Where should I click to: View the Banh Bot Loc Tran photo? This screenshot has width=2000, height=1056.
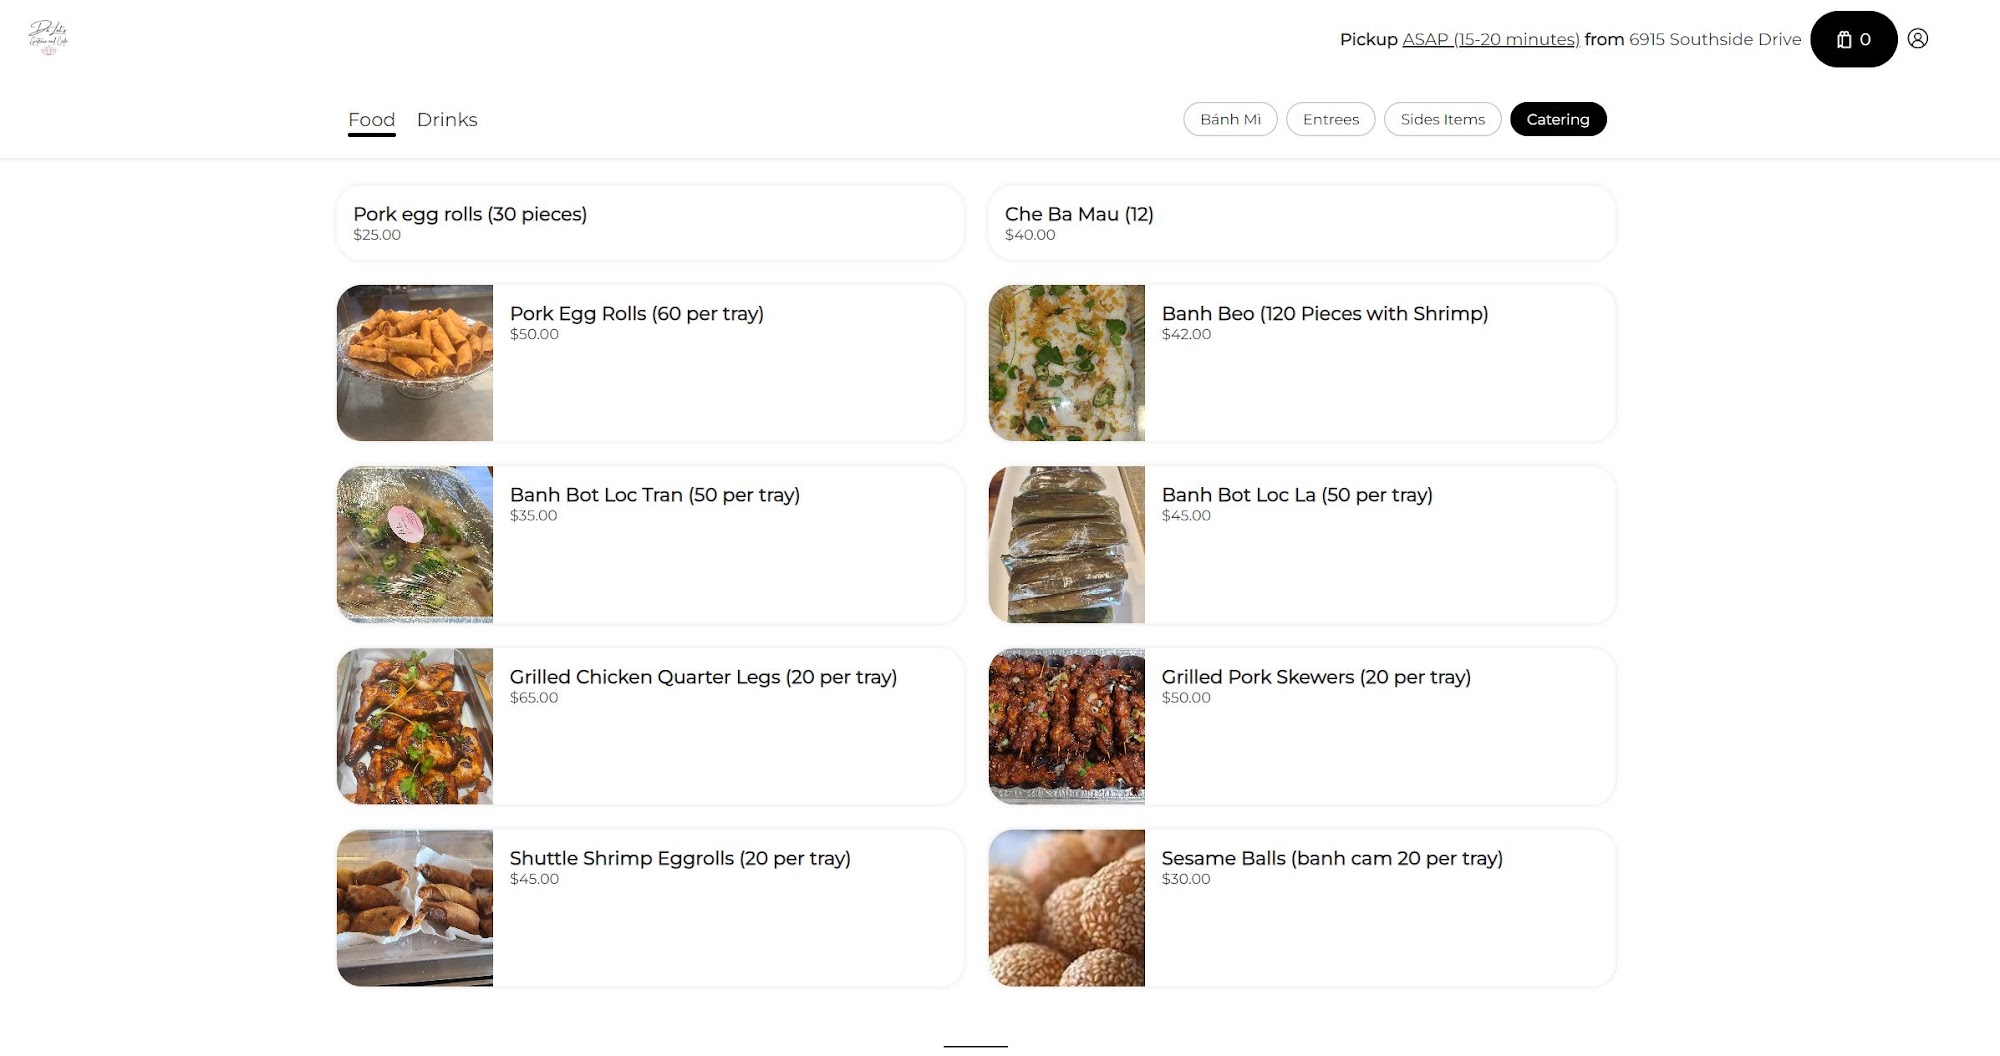(415, 544)
